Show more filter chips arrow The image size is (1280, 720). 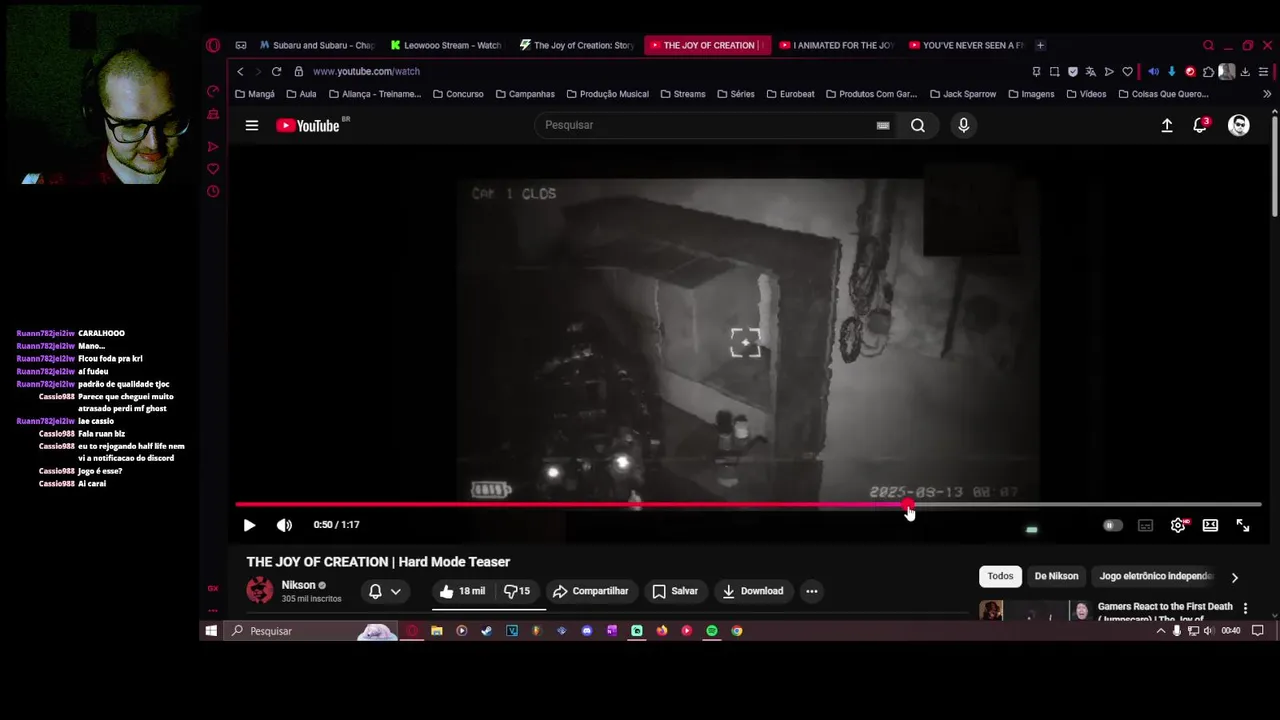pos(1235,577)
